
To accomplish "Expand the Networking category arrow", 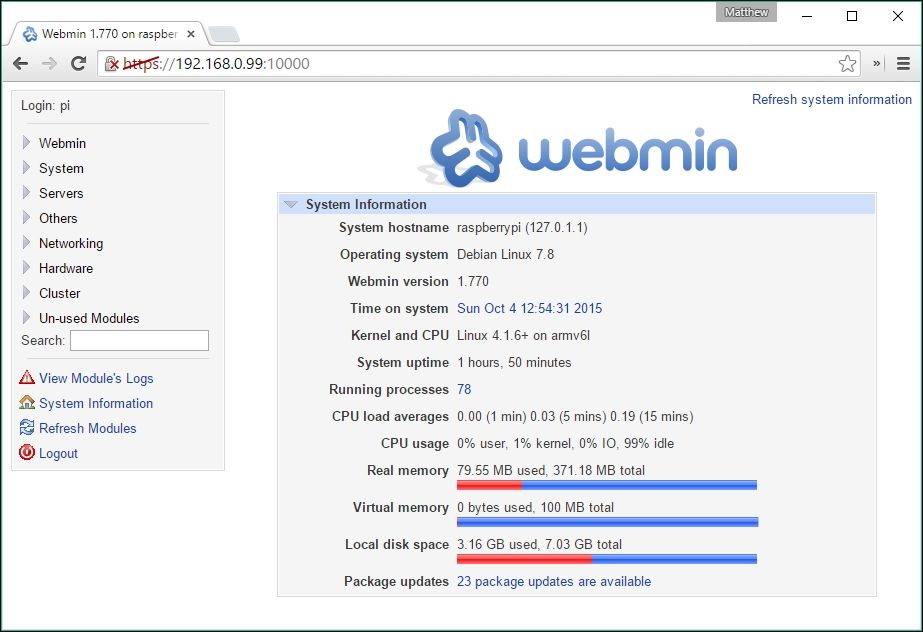I will [x=26, y=242].
